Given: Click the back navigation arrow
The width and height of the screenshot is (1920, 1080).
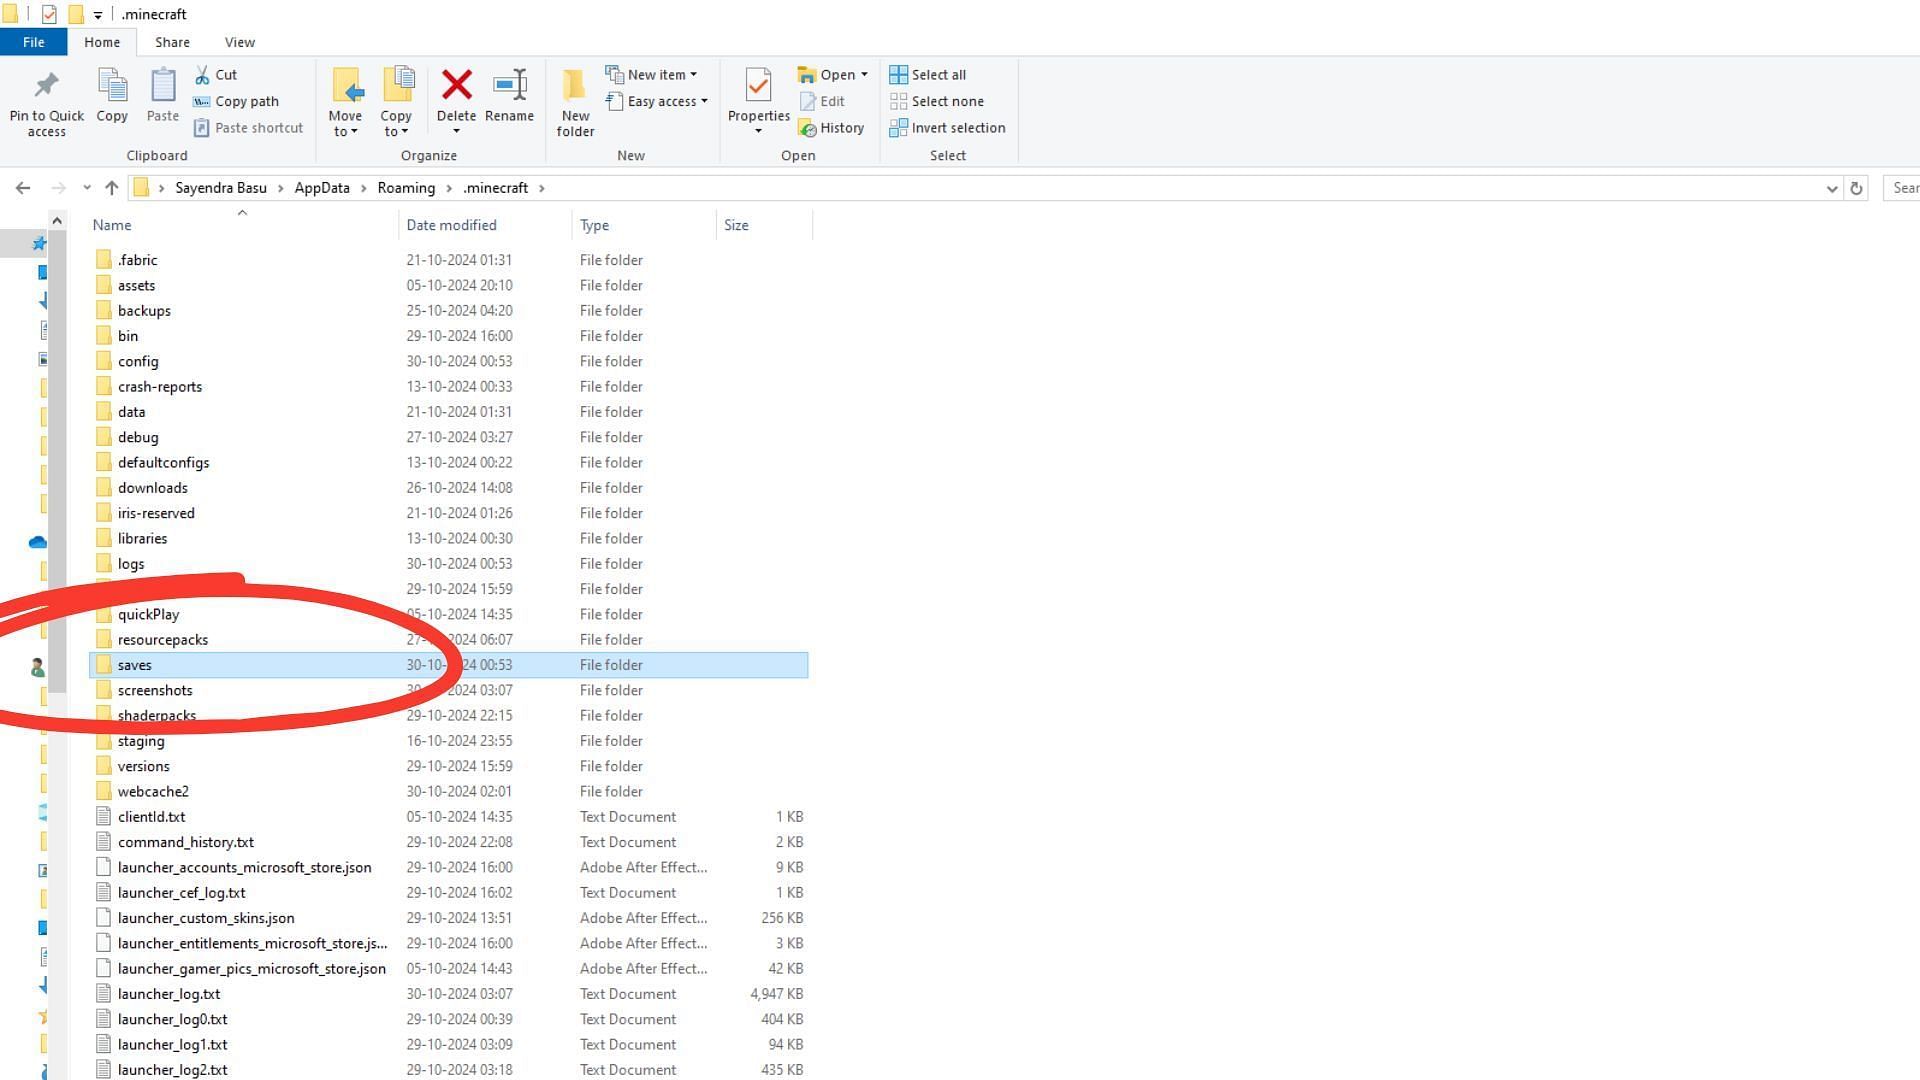Looking at the screenshot, I should tap(22, 187).
